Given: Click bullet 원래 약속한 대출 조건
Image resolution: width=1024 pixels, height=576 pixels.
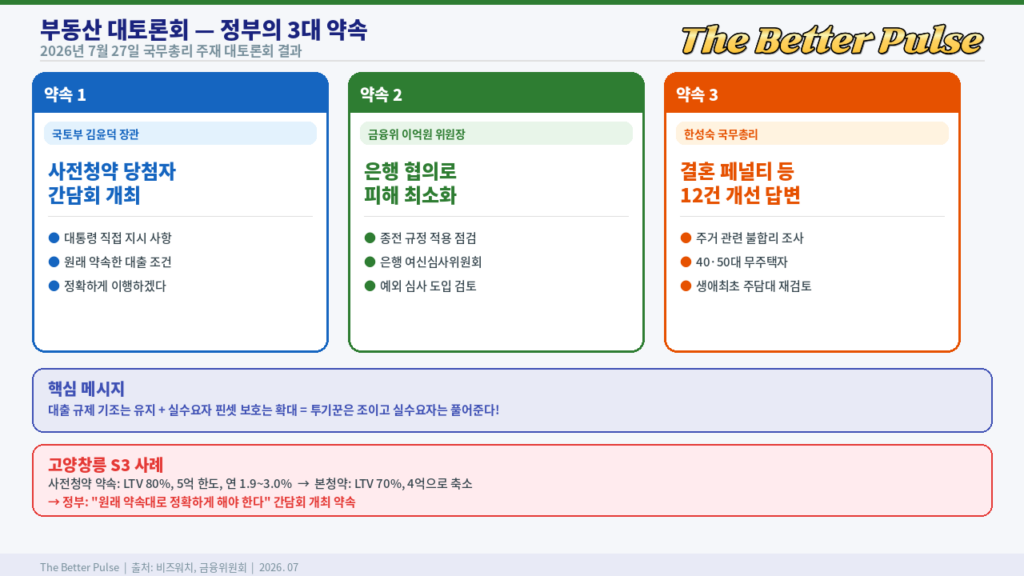Looking at the screenshot, I should (110, 263).
